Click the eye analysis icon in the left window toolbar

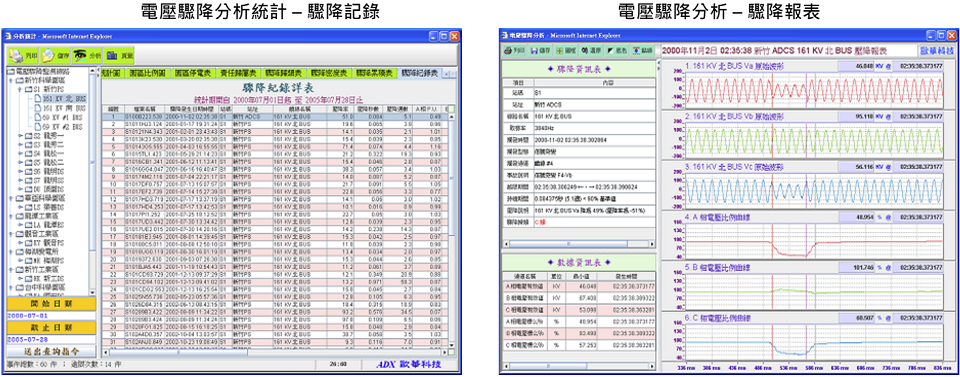[x=80, y=55]
